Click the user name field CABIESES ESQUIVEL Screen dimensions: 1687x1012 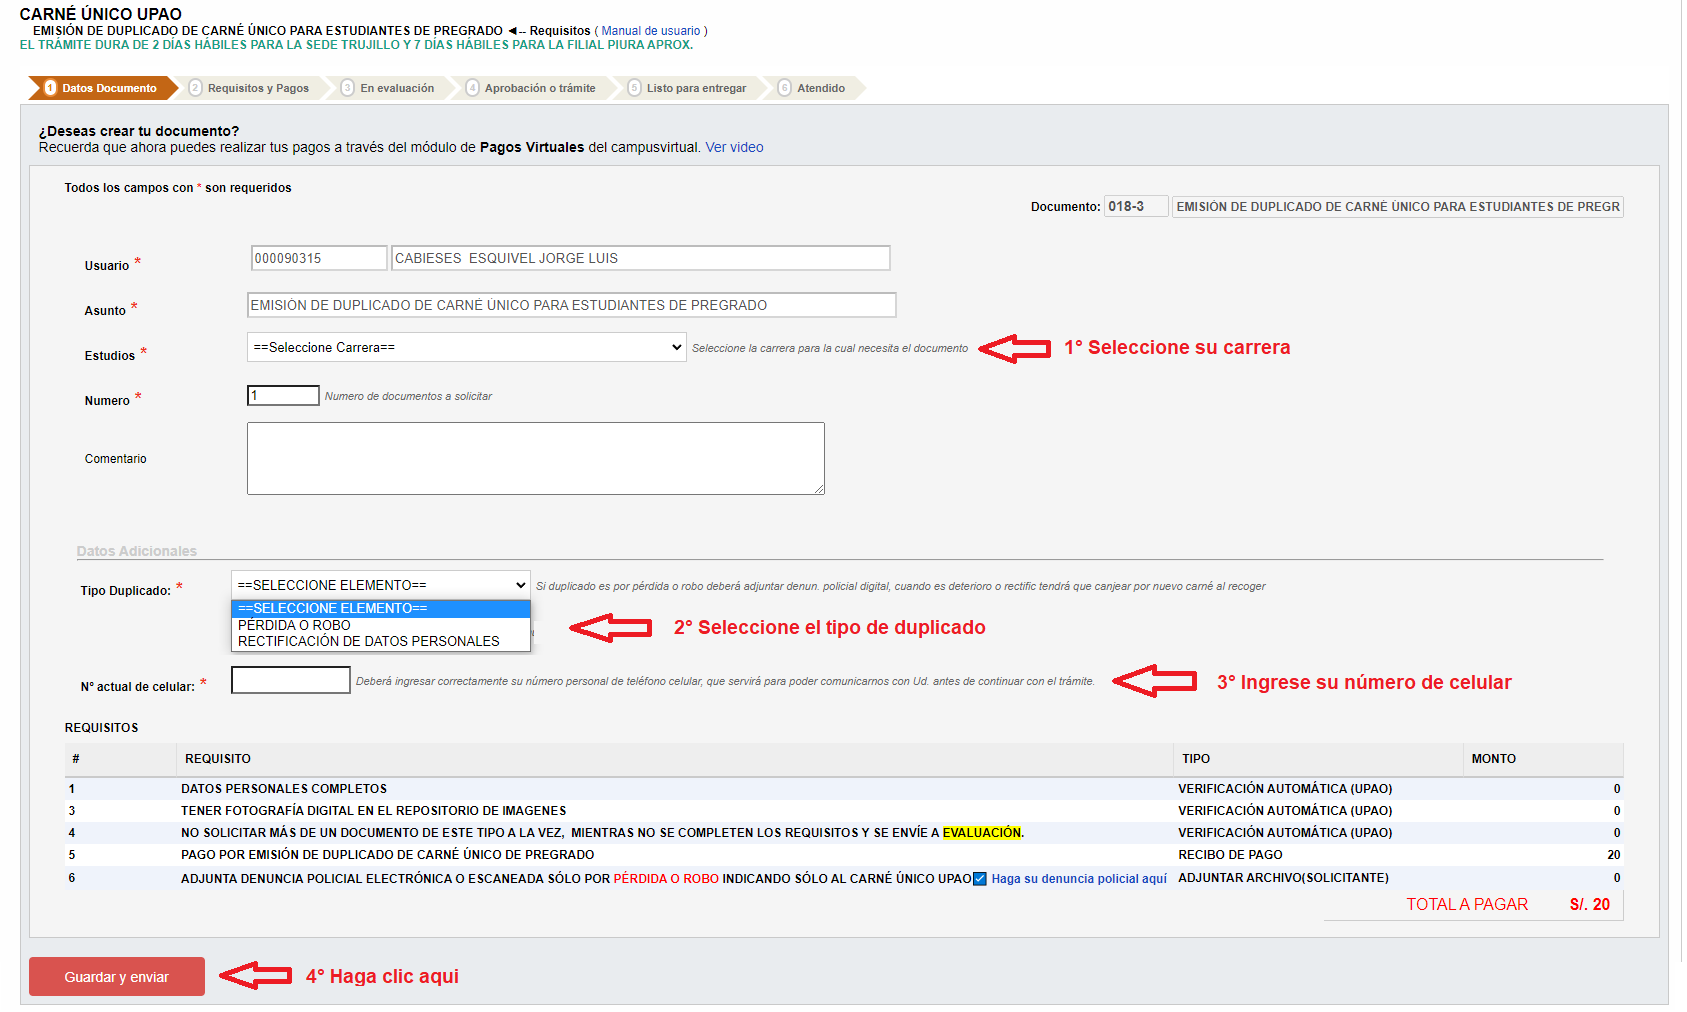point(640,258)
